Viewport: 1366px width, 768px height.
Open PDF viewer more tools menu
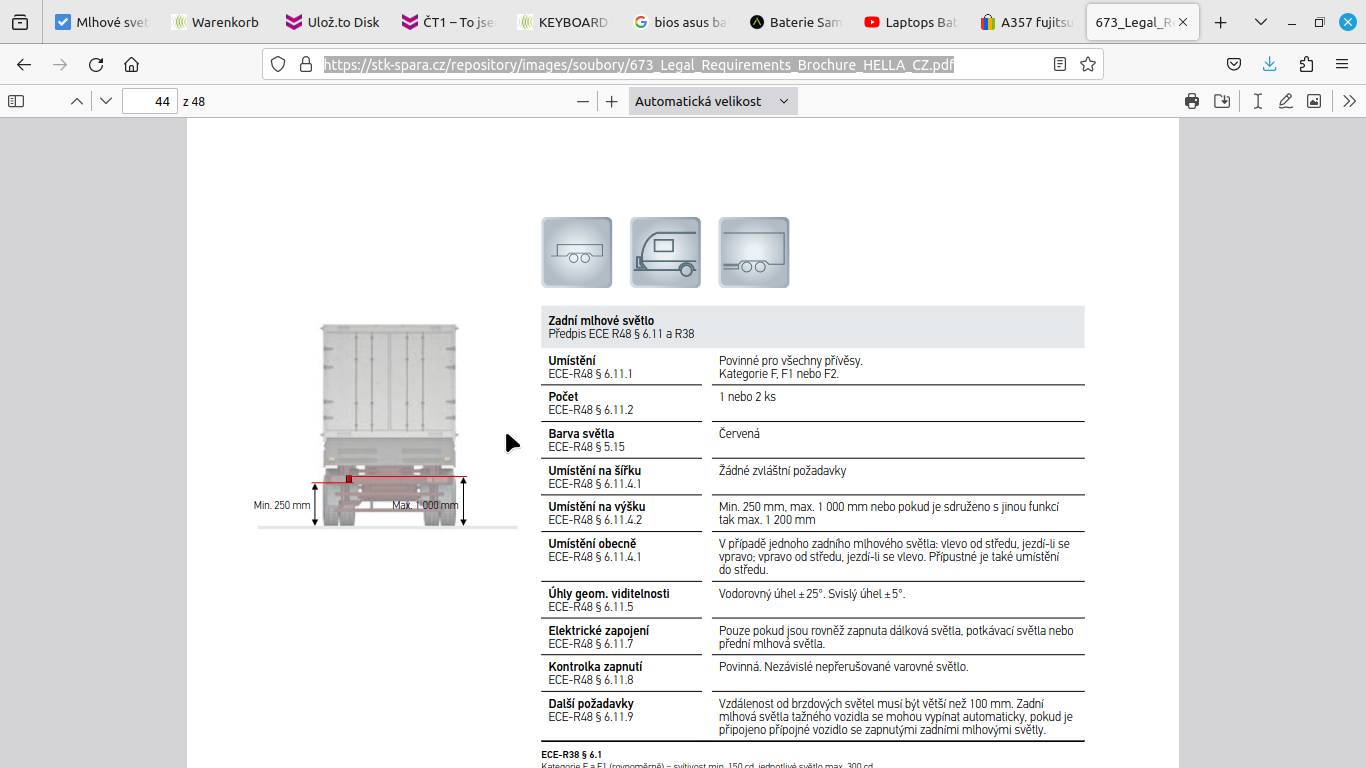tap(1349, 101)
